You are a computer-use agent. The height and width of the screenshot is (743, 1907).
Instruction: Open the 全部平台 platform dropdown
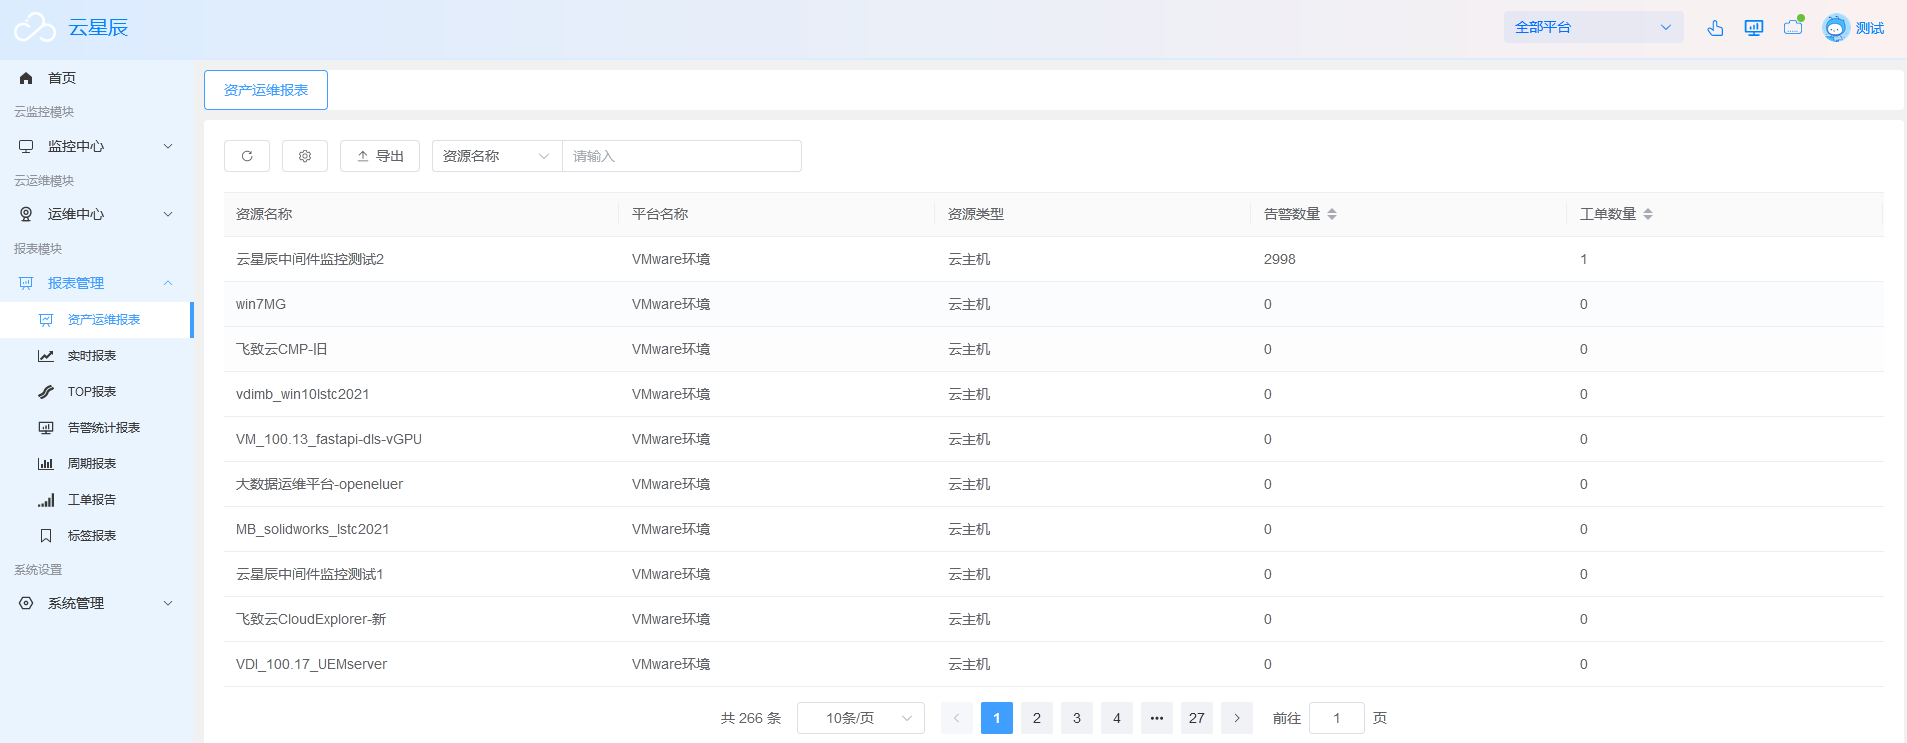(1594, 27)
